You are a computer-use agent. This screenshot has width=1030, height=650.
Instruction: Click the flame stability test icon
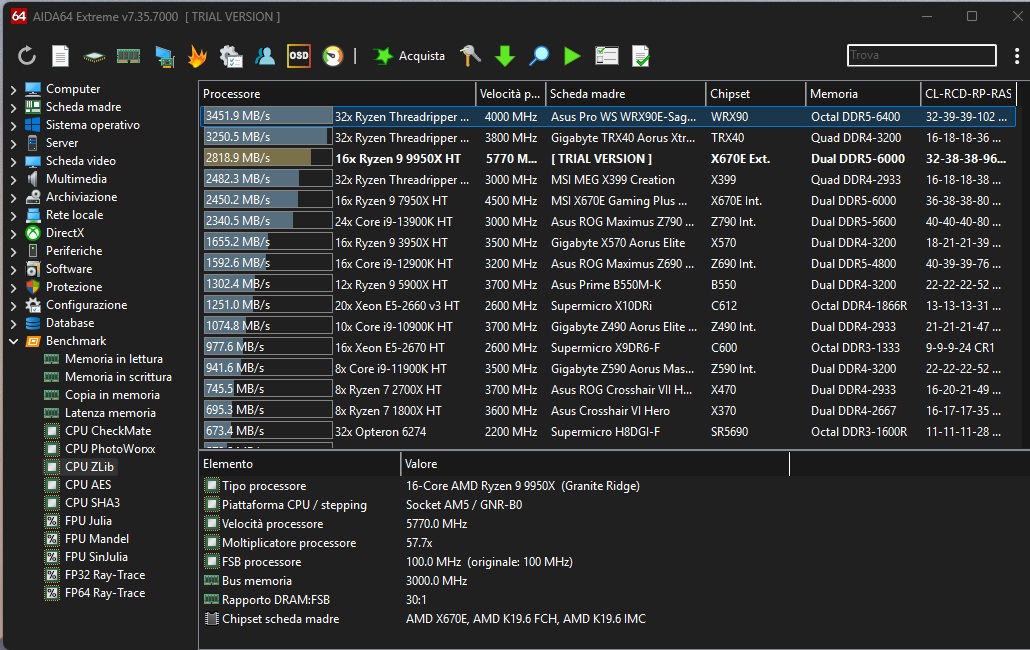point(196,56)
